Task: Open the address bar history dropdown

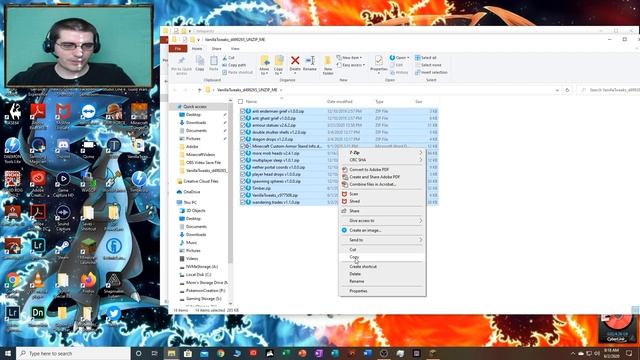Action: (557, 90)
